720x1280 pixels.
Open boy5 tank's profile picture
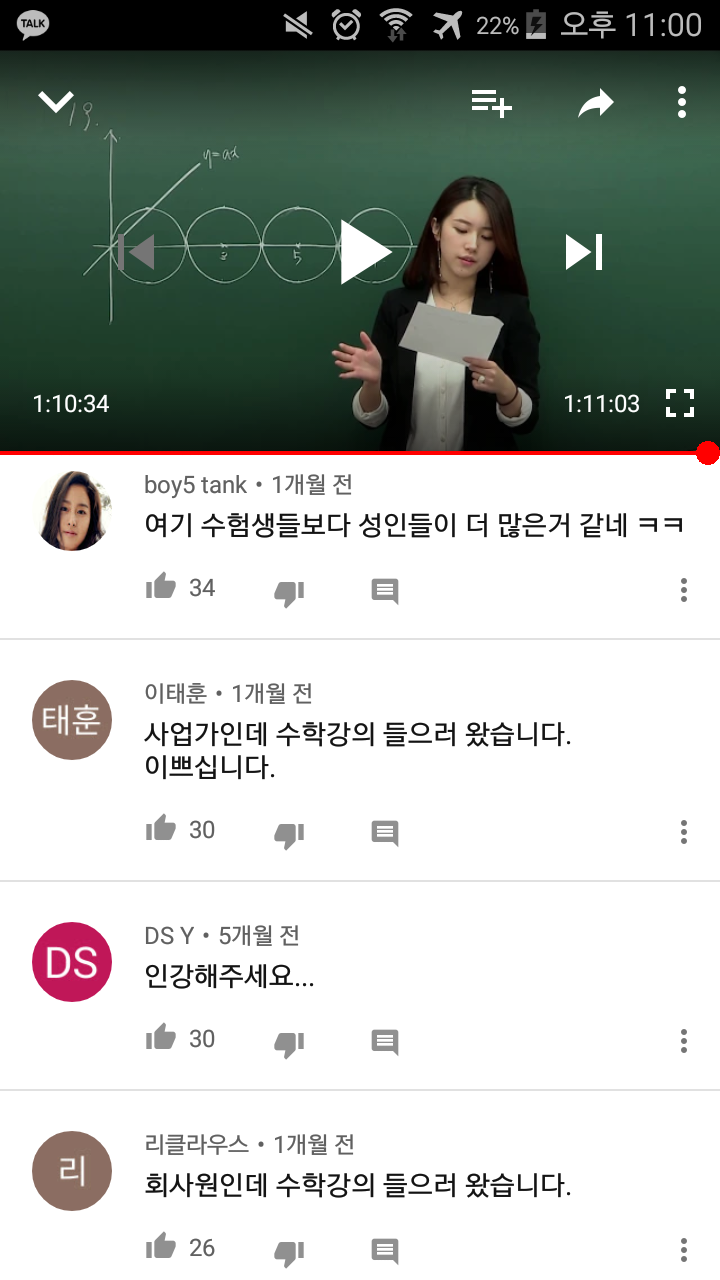click(72, 510)
